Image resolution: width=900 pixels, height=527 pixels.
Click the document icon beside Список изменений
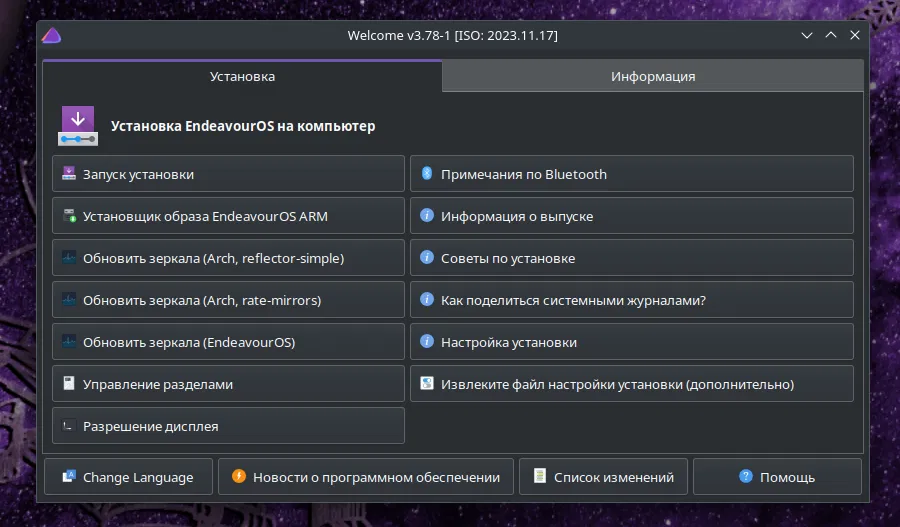click(540, 477)
